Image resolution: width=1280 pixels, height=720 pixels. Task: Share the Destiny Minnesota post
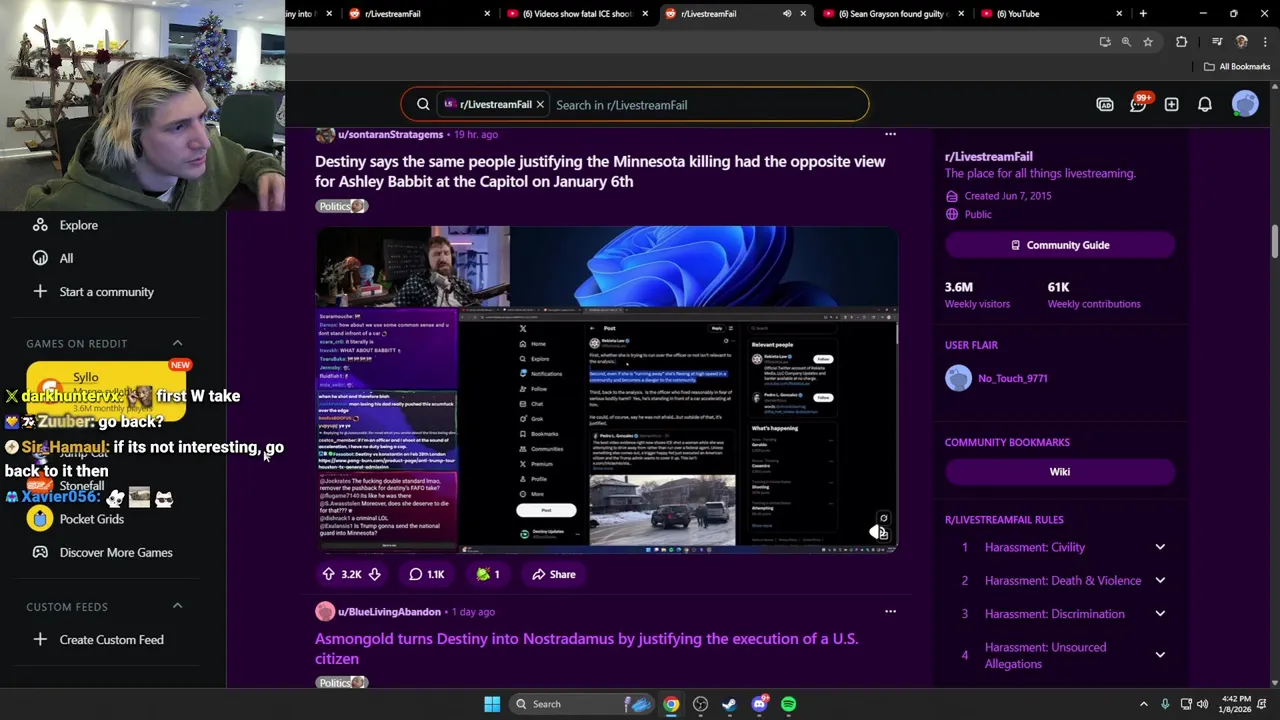[554, 574]
